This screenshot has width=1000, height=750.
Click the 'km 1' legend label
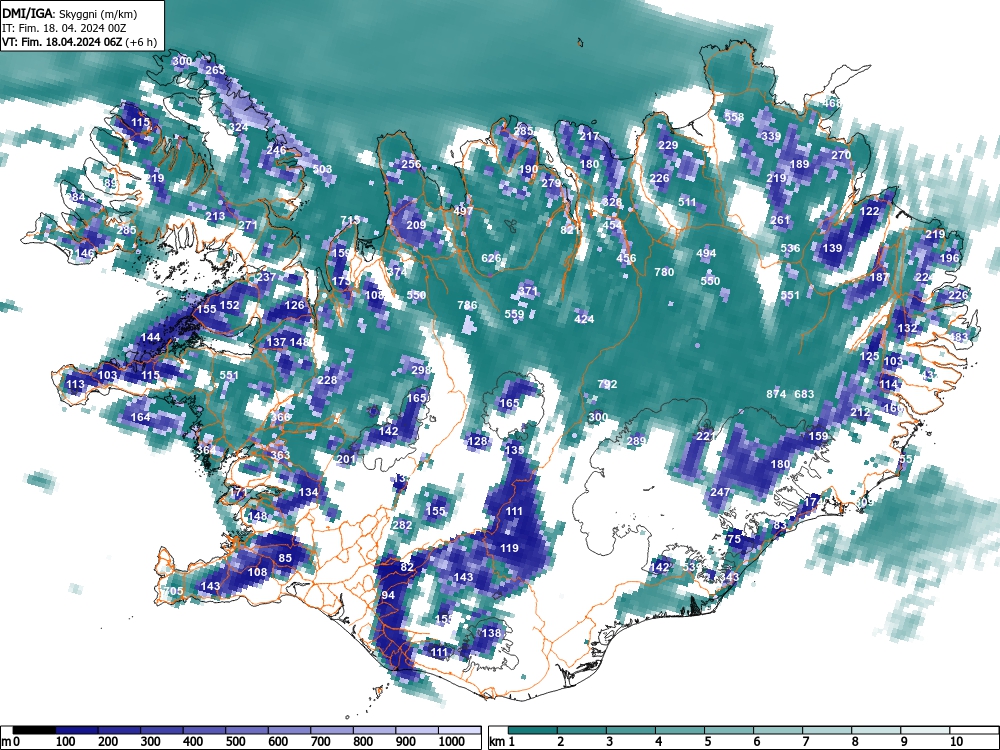coord(503,742)
